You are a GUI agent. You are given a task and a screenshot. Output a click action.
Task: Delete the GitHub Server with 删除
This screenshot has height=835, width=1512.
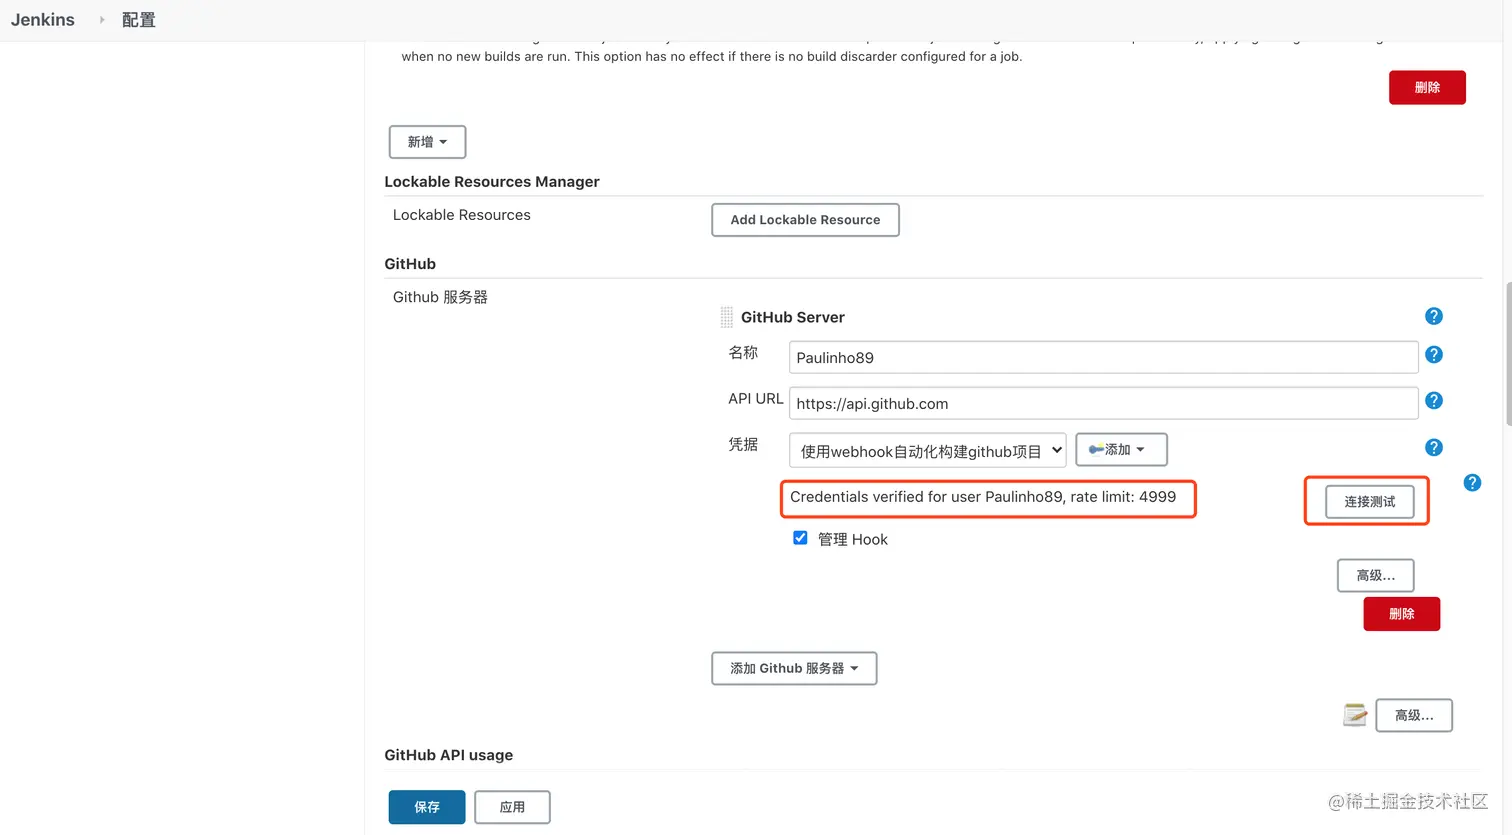(1401, 614)
